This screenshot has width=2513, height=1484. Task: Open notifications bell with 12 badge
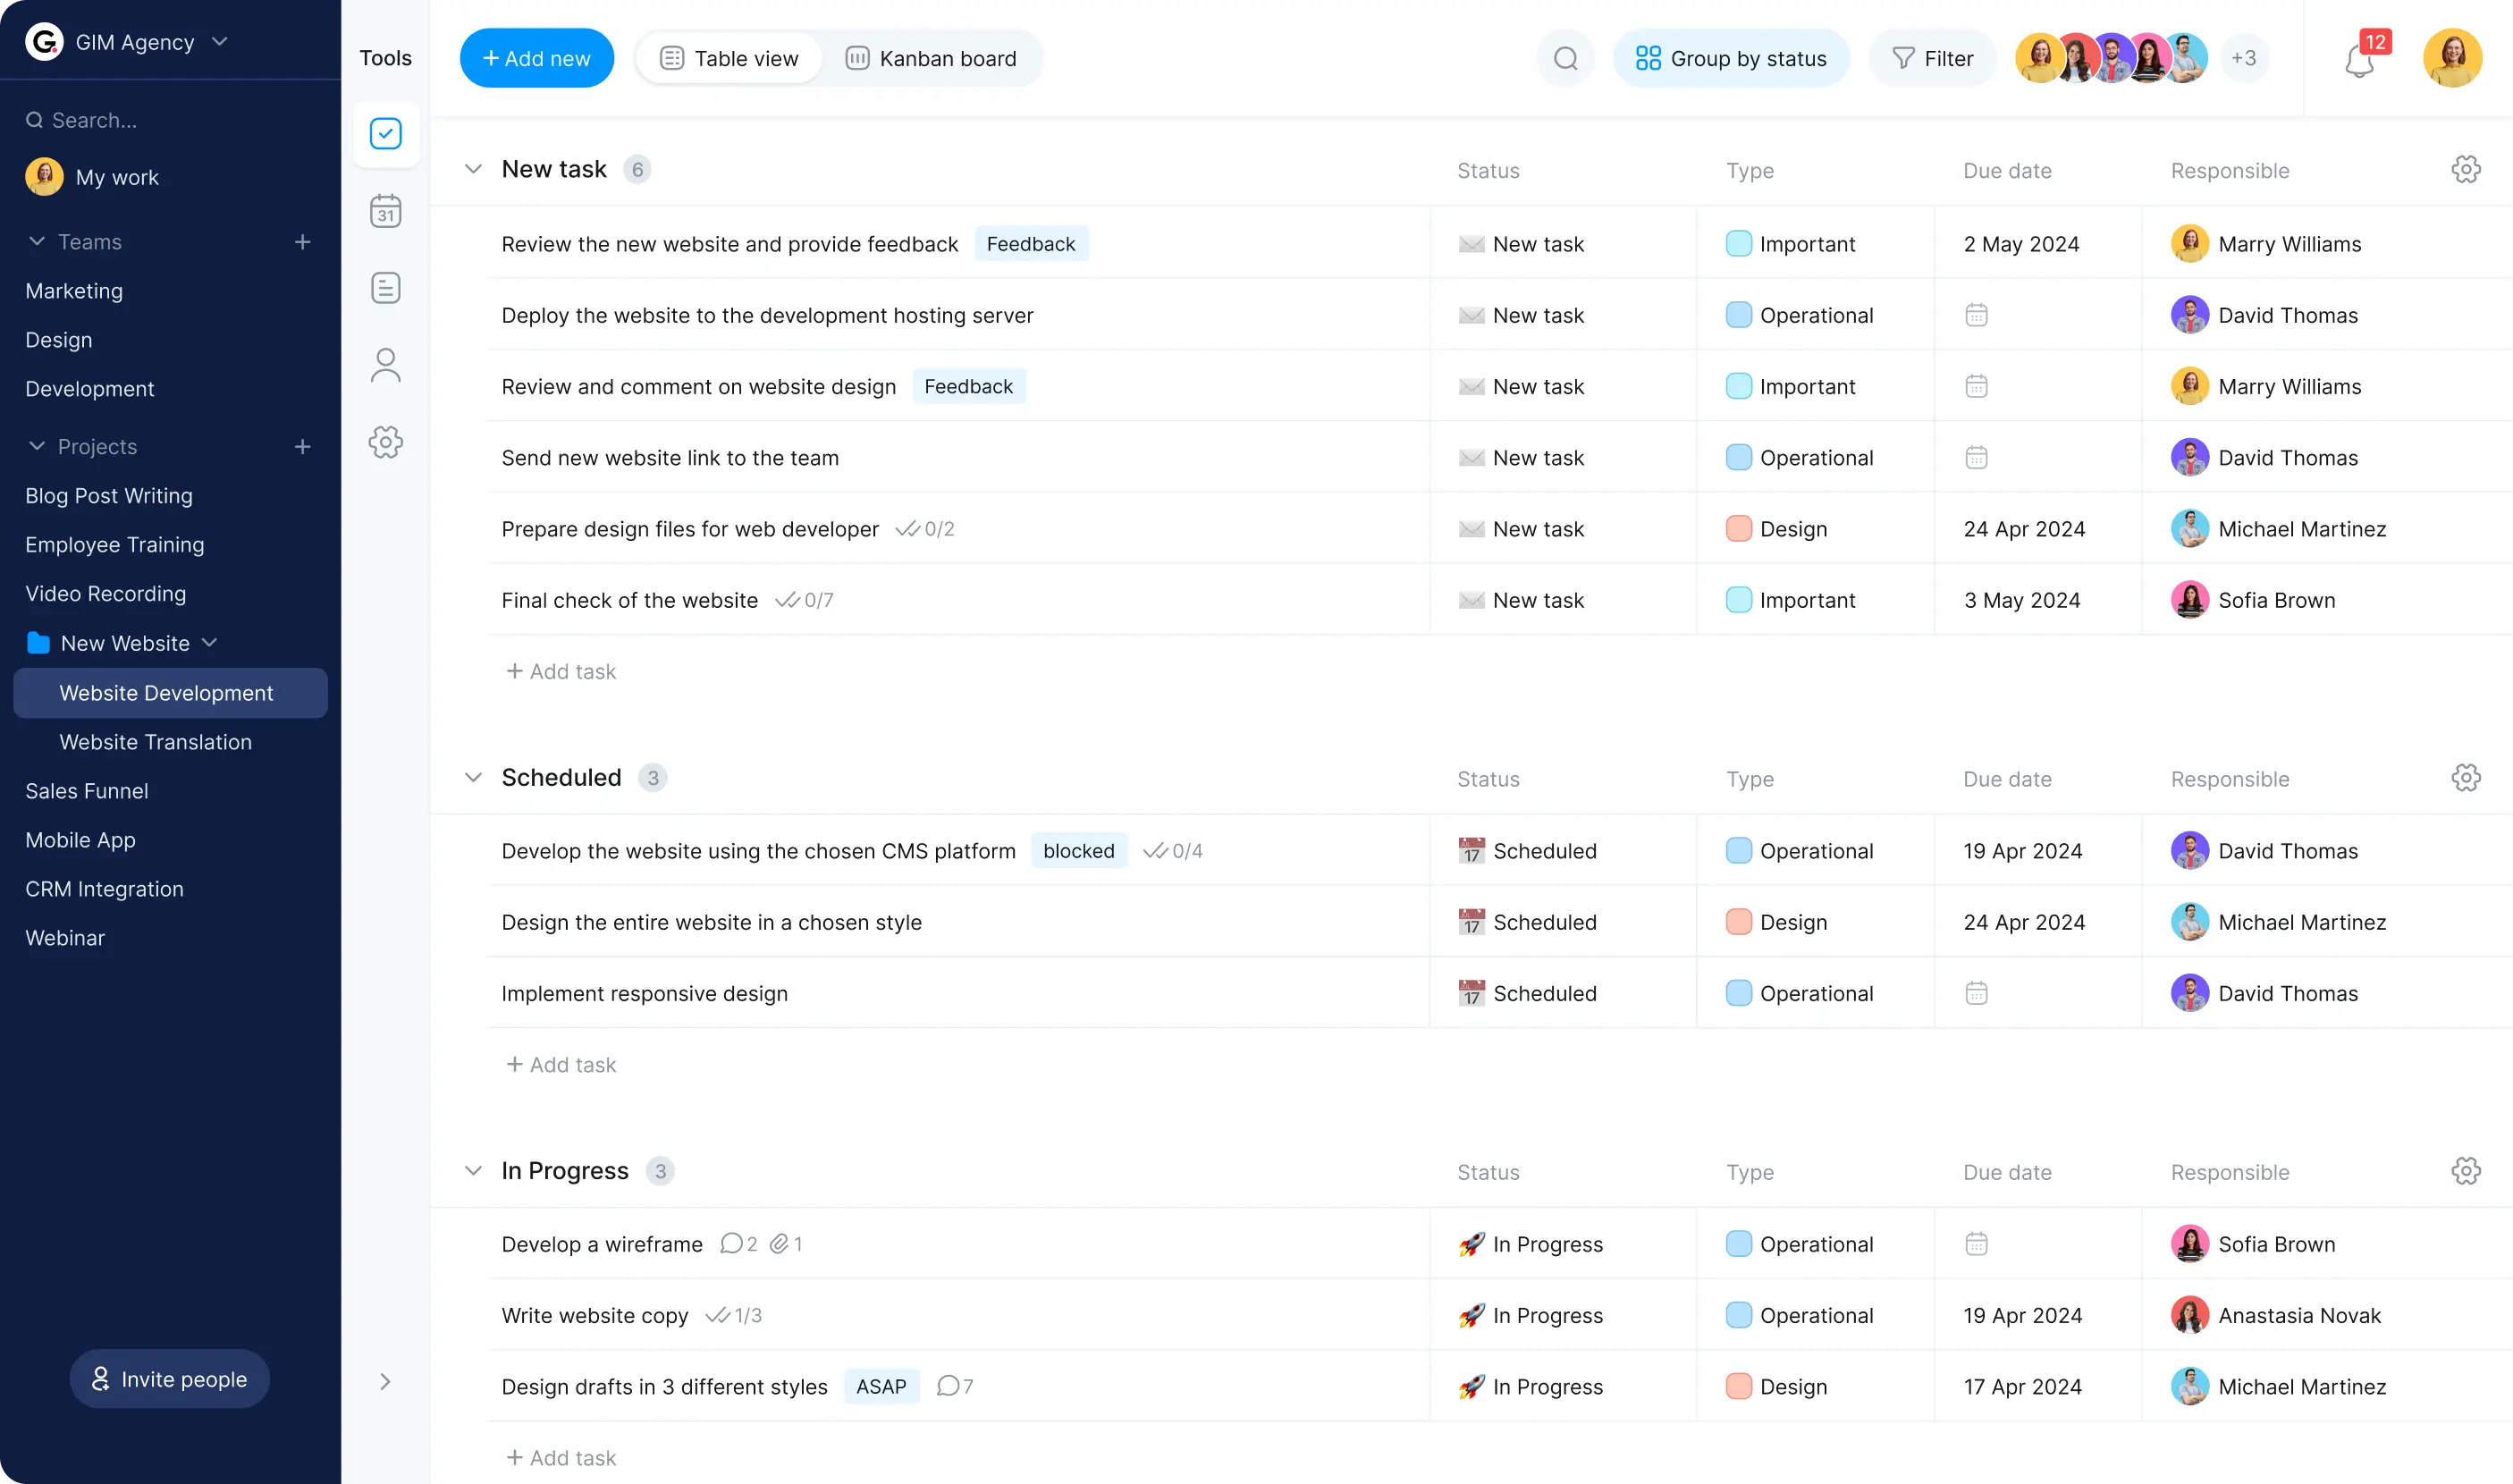2360,61
